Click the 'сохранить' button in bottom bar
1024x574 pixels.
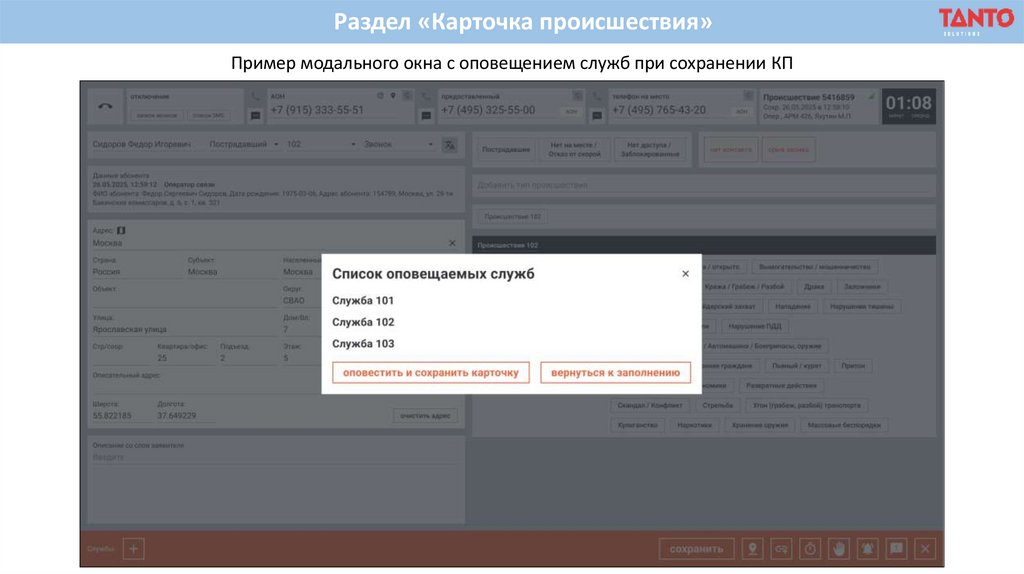pyautogui.click(x=696, y=549)
